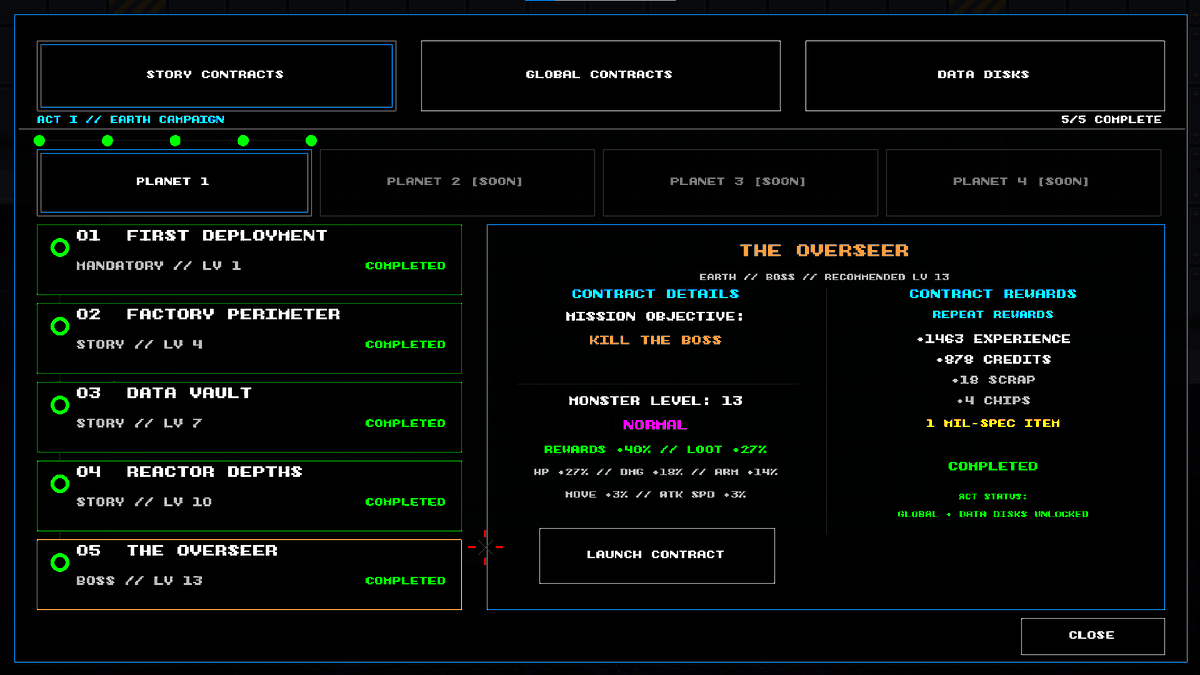Select contract 03 Data Vault
Viewport: 1200px width, 675px height.
pyautogui.click(x=249, y=417)
